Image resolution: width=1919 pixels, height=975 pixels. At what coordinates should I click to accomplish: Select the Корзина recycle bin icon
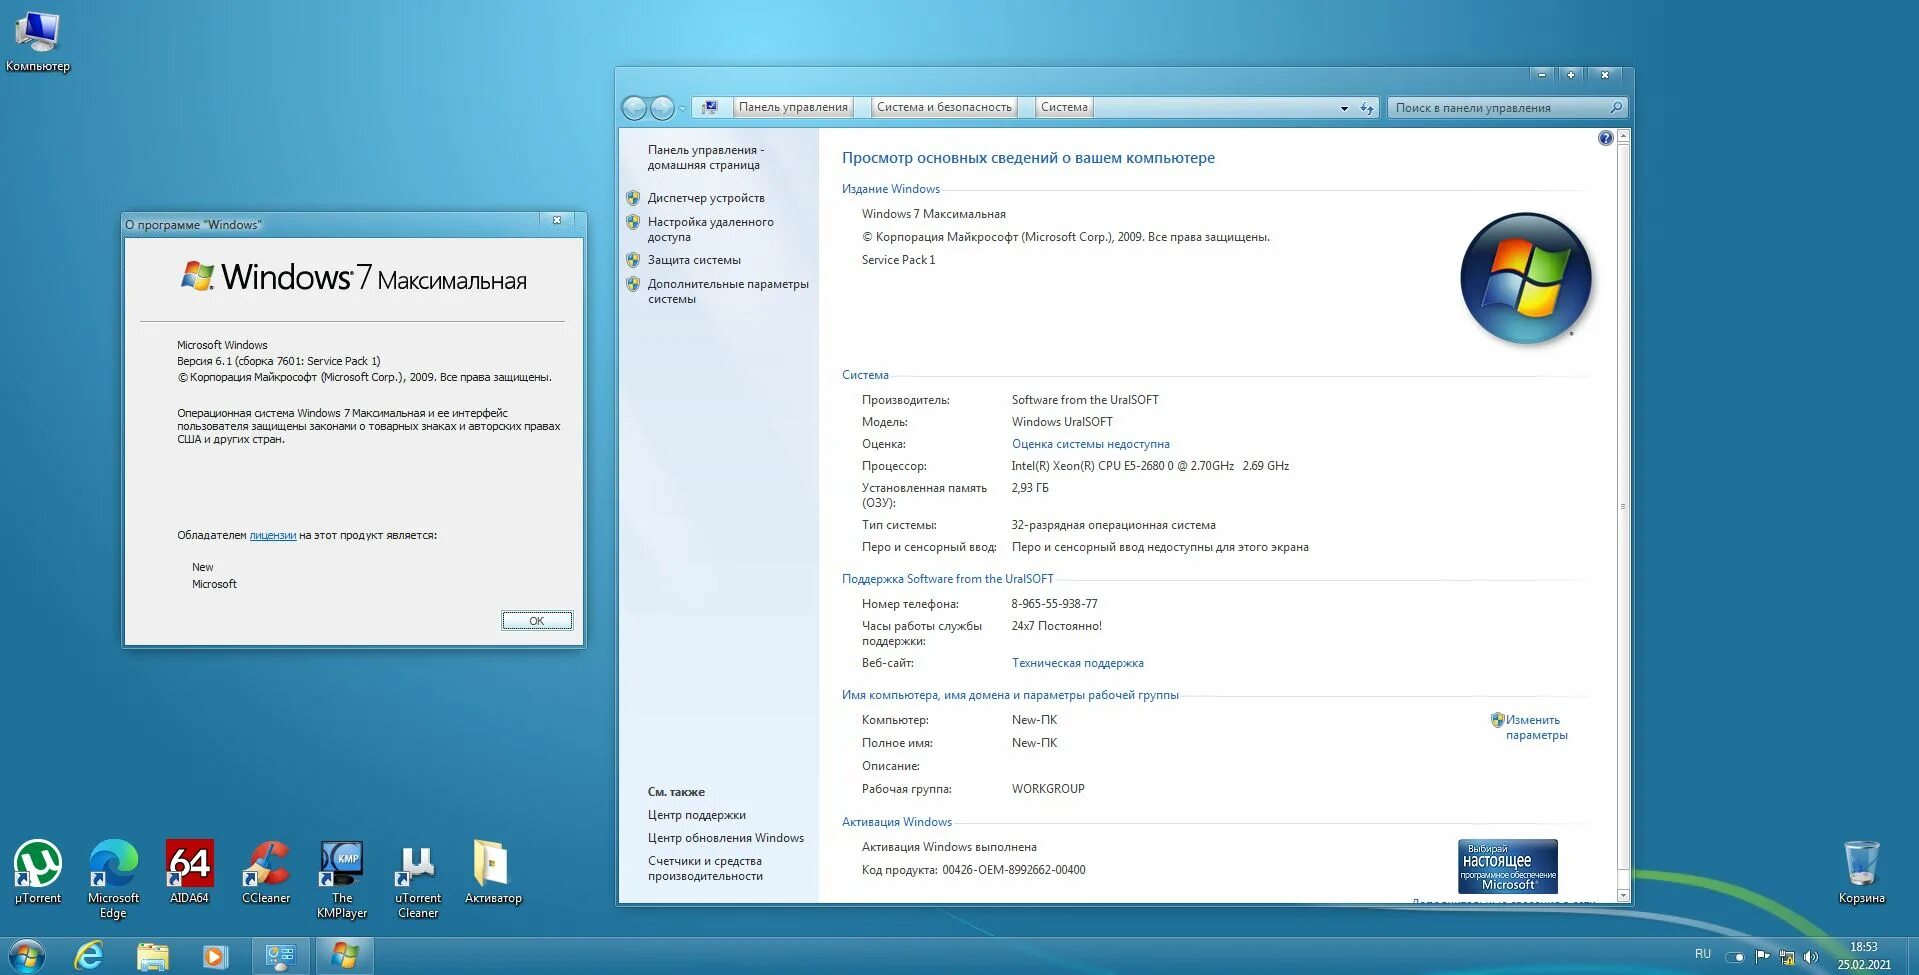pyautogui.click(x=1861, y=872)
